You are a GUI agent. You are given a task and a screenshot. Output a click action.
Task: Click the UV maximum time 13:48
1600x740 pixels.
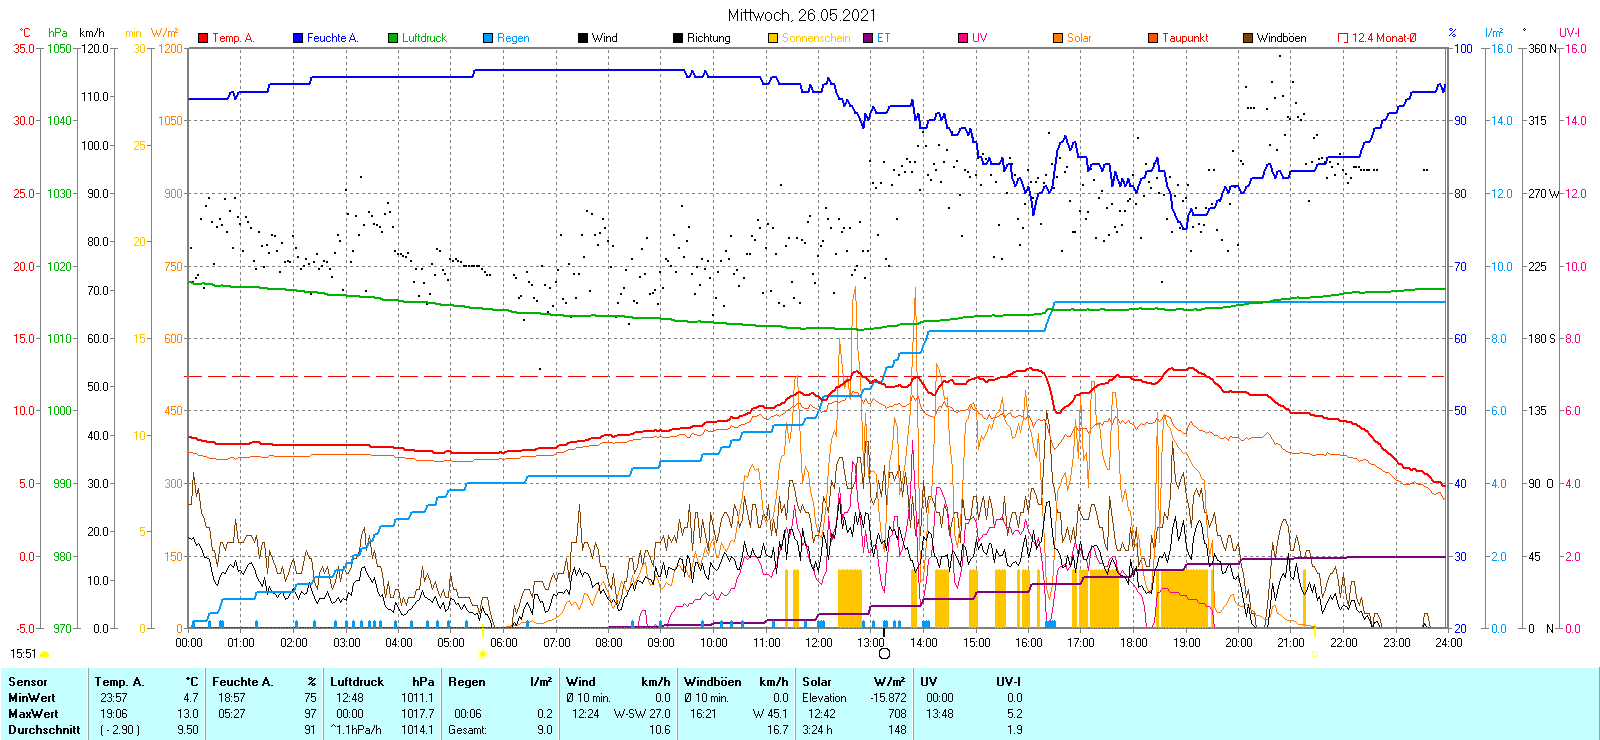(940, 714)
